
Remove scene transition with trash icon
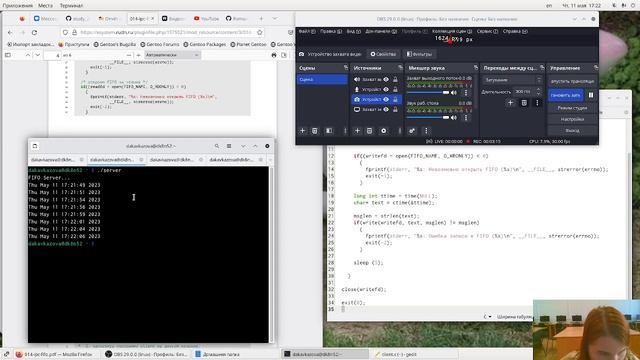[524, 103]
